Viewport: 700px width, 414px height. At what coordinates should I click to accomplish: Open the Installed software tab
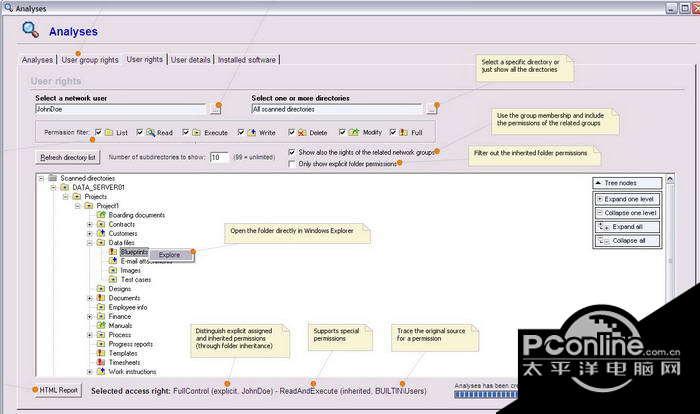pos(246,60)
